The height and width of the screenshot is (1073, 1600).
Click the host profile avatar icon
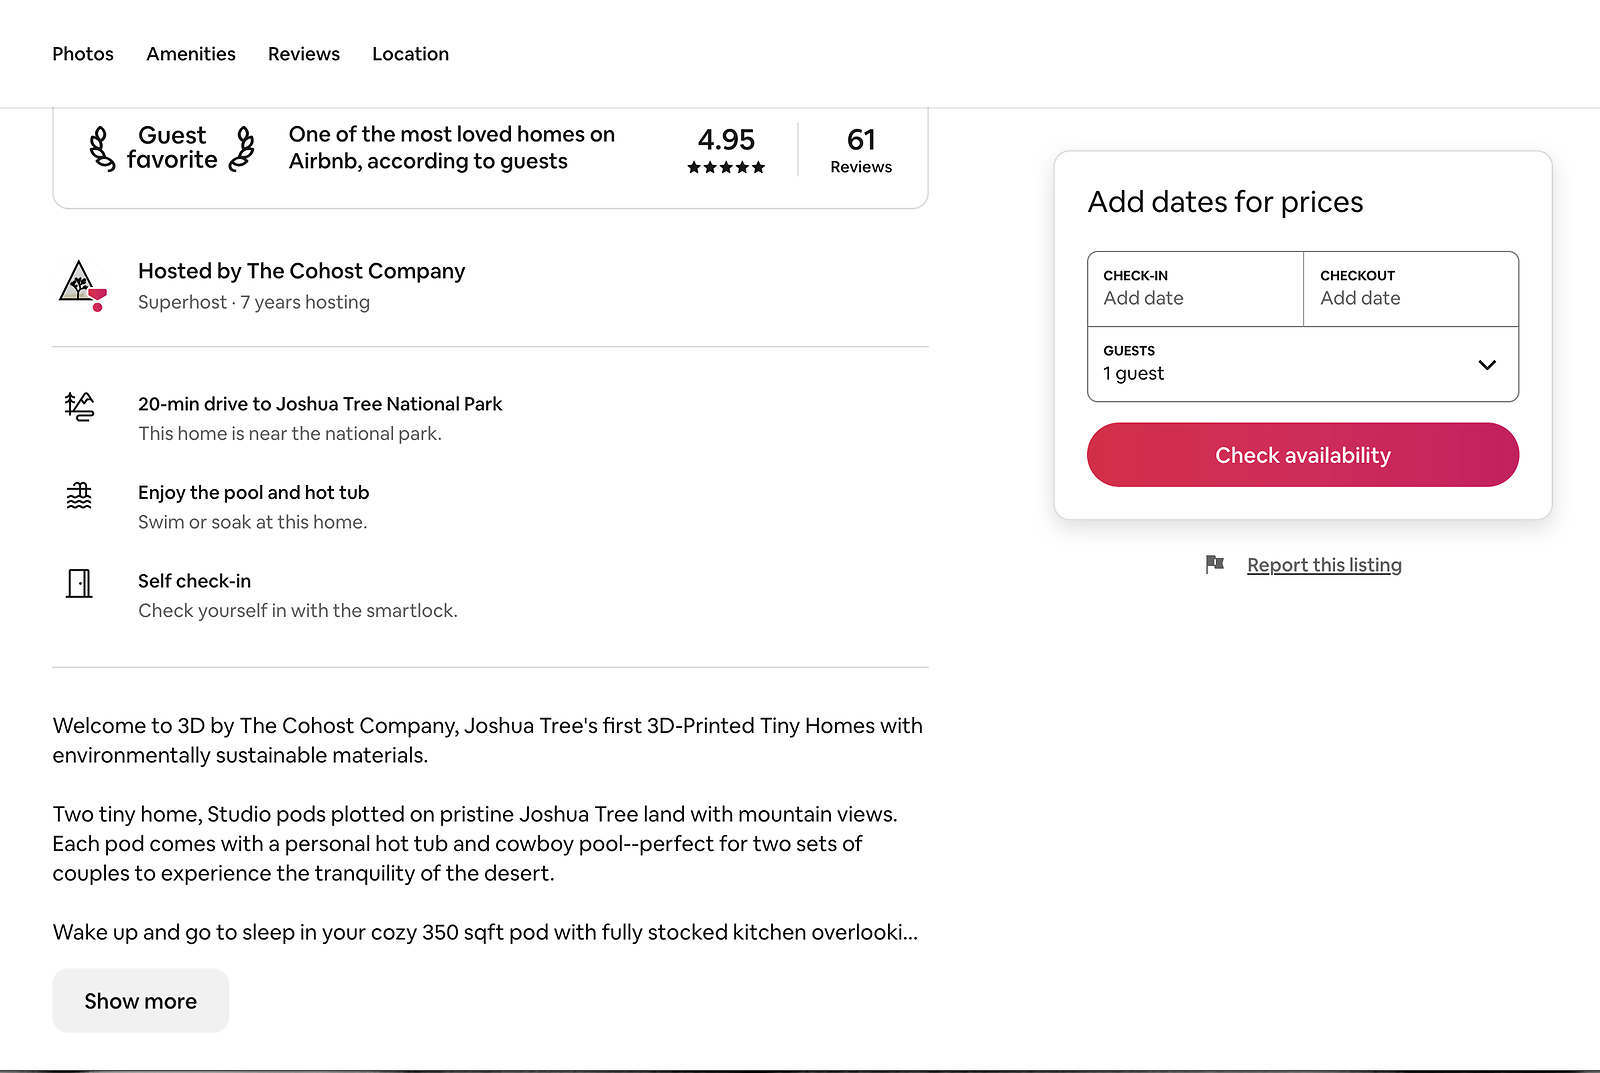point(81,285)
